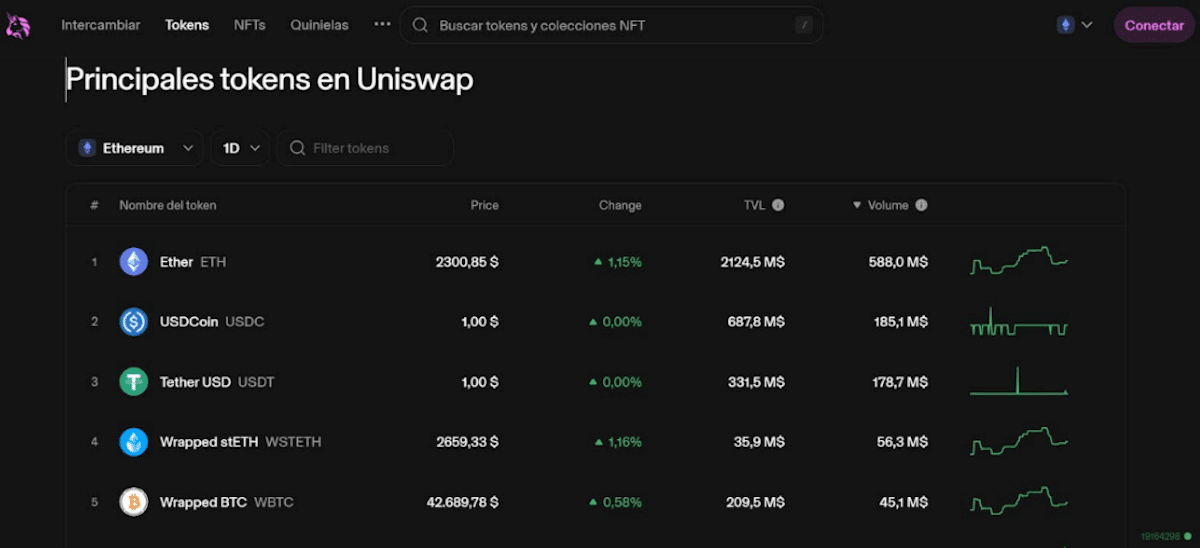Open the Ethereum network filter dropdown
Image resolution: width=1200 pixels, height=548 pixels.
click(x=135, y=148)
